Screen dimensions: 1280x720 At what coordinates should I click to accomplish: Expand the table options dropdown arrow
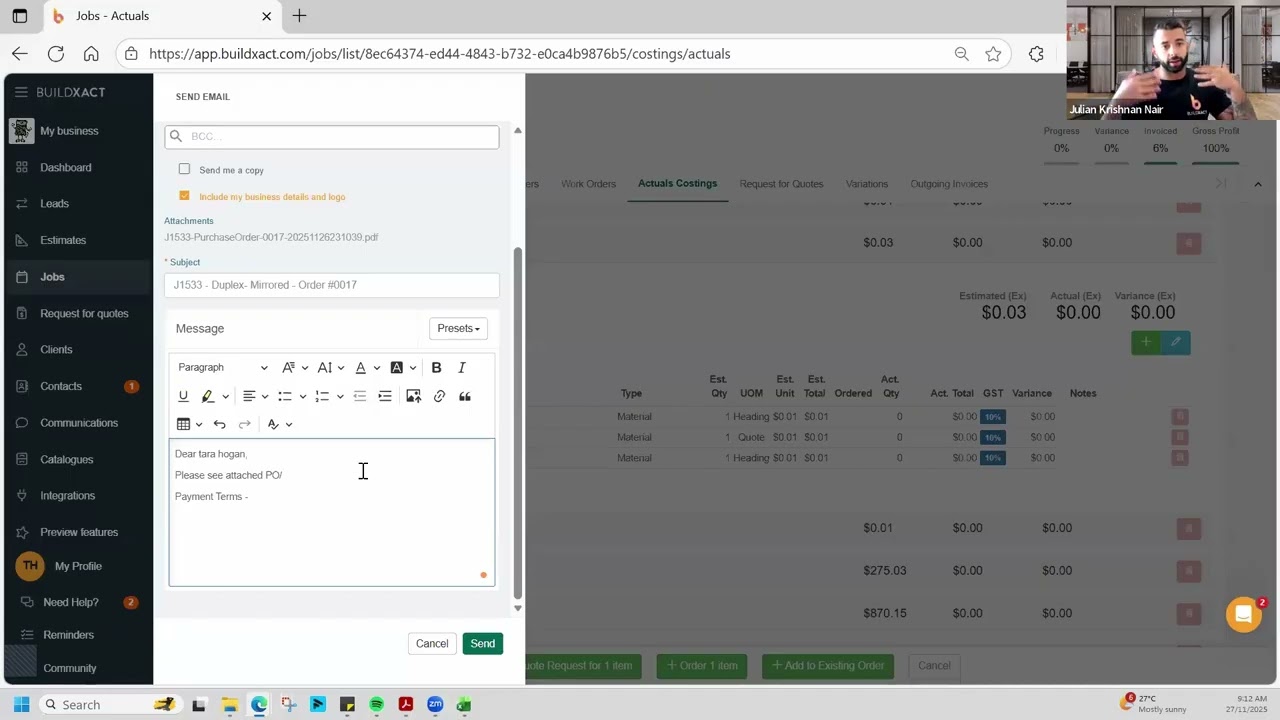199,425
